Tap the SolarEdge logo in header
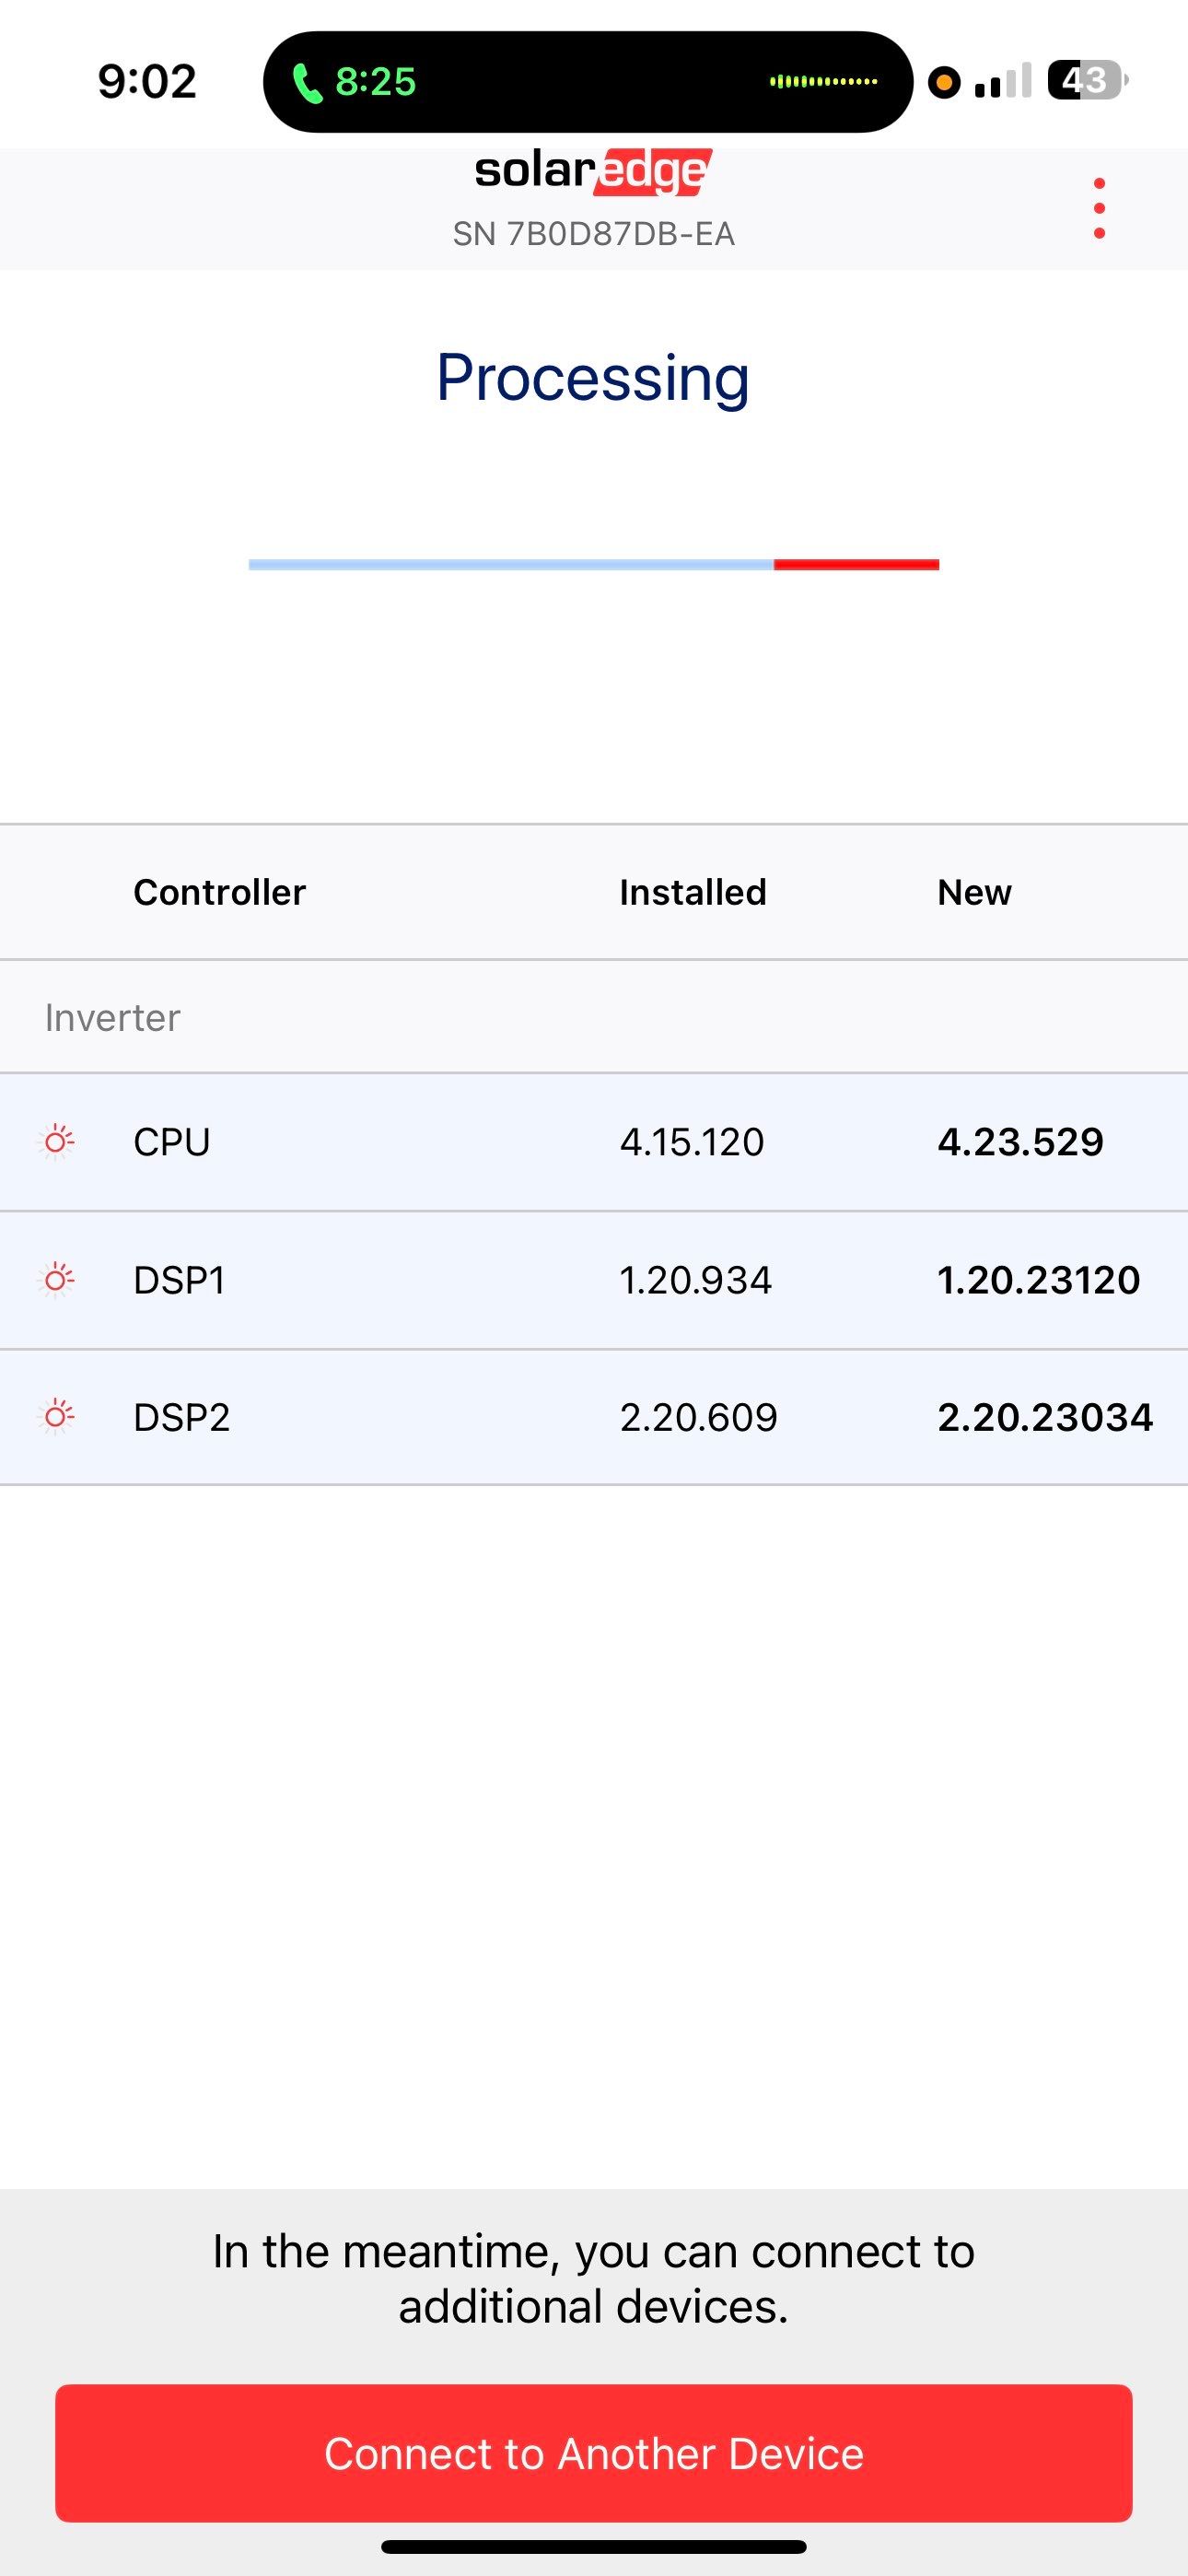This screenshot has height=2576, width=1188. 593,172
